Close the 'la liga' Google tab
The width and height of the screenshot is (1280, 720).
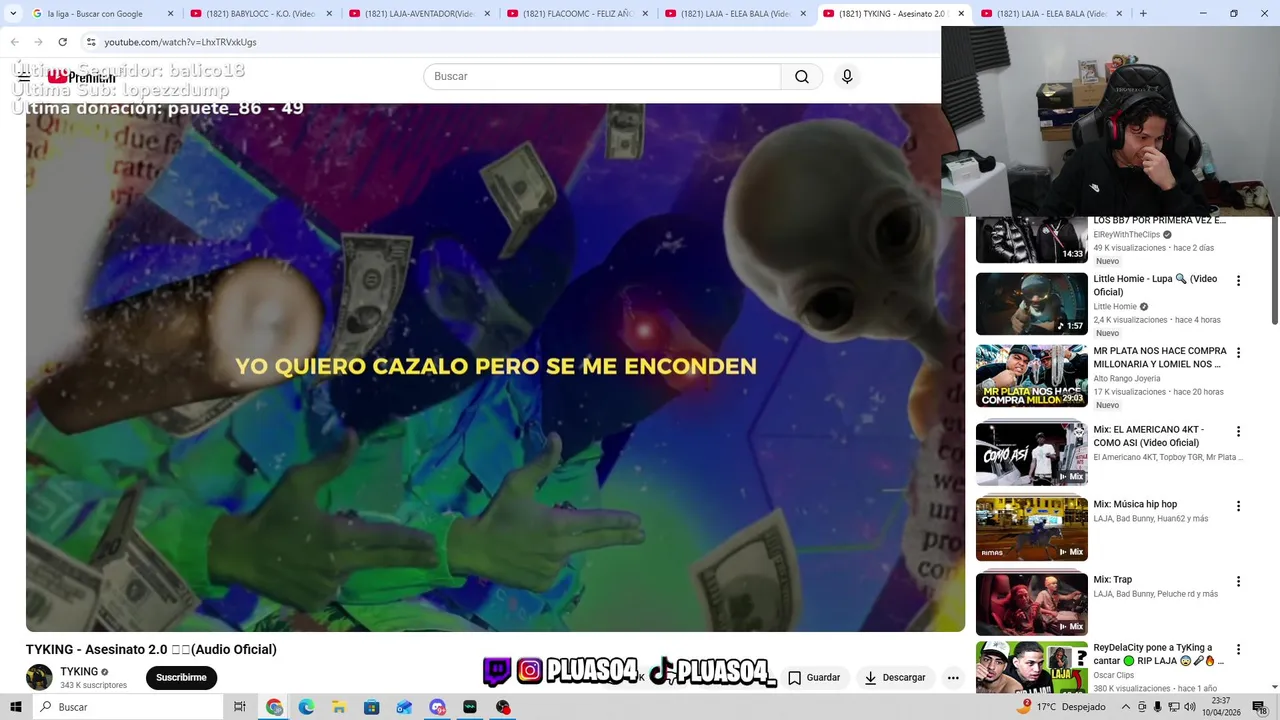click(x=171, y=14)
